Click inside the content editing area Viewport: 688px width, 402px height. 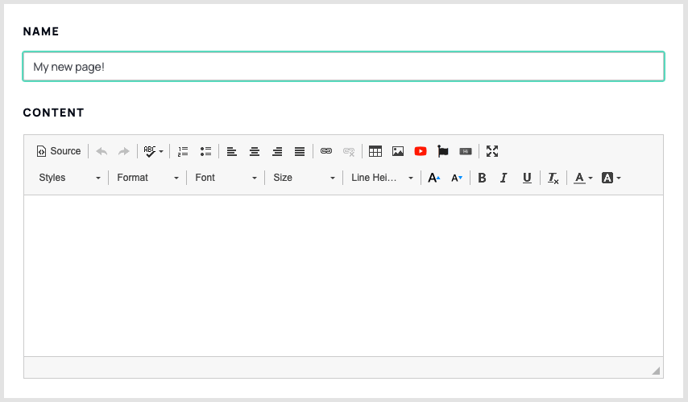point(344,276)
